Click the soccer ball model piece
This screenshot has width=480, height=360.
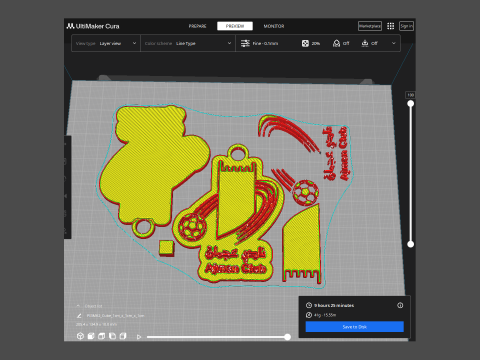click(x=305, y=192)
